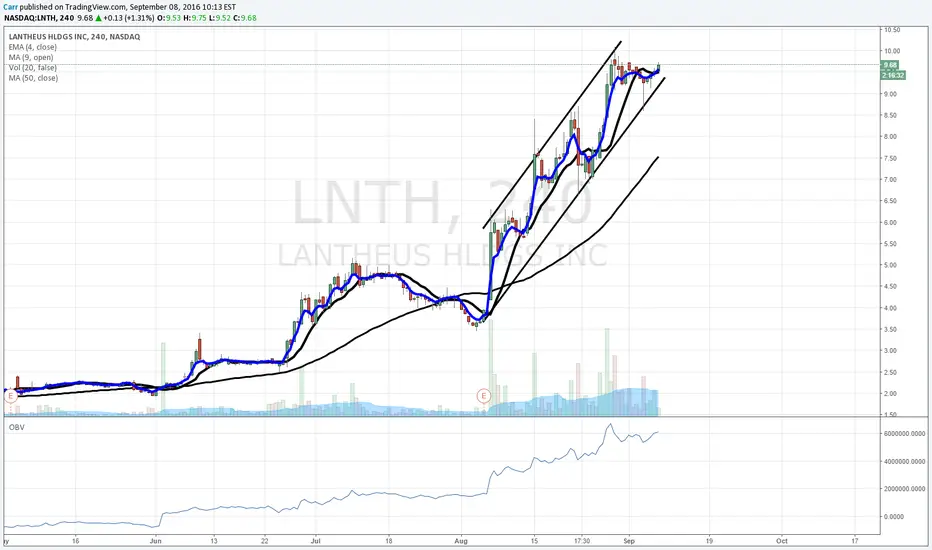Screen dimensions: 932x550
Task: Click the 5.00 price axis label
Action: click(x=890, y=265)
